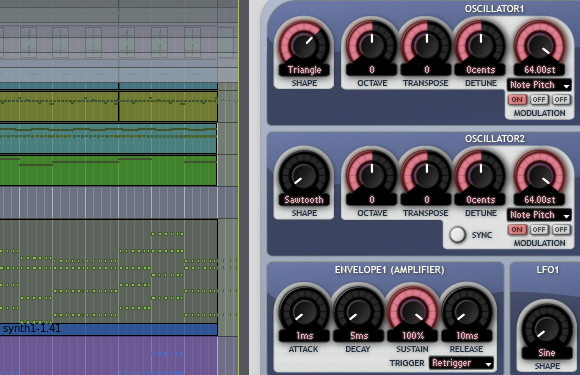Toggle Oscillator1 modulation ON button
This screenshot has width=580, height=375.
coord(517,99)
